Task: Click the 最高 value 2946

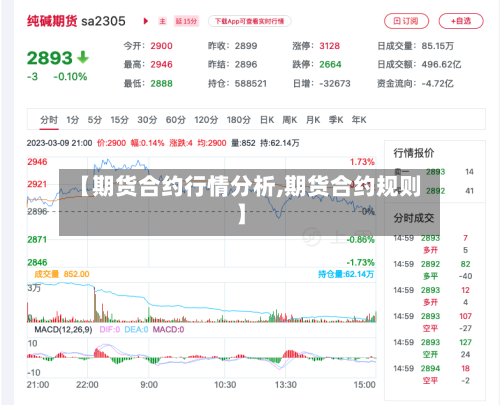Action: 161,64
